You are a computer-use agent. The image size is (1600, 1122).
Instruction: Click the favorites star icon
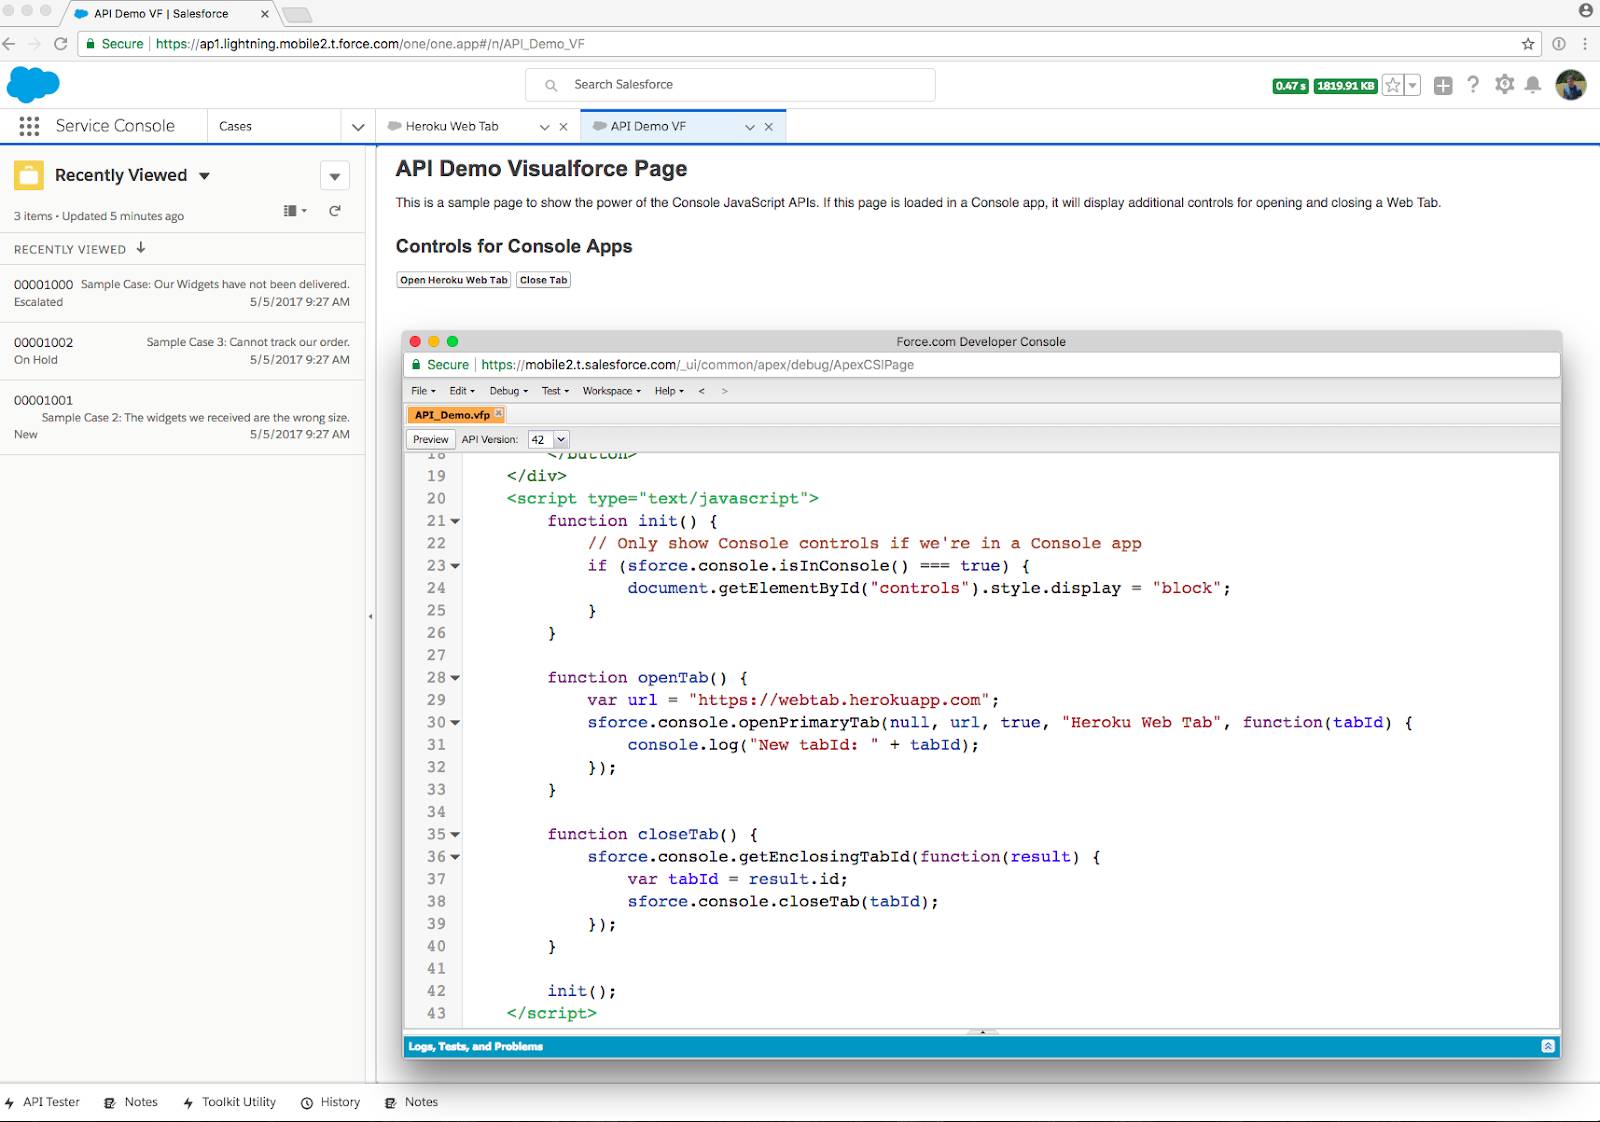1393,86
